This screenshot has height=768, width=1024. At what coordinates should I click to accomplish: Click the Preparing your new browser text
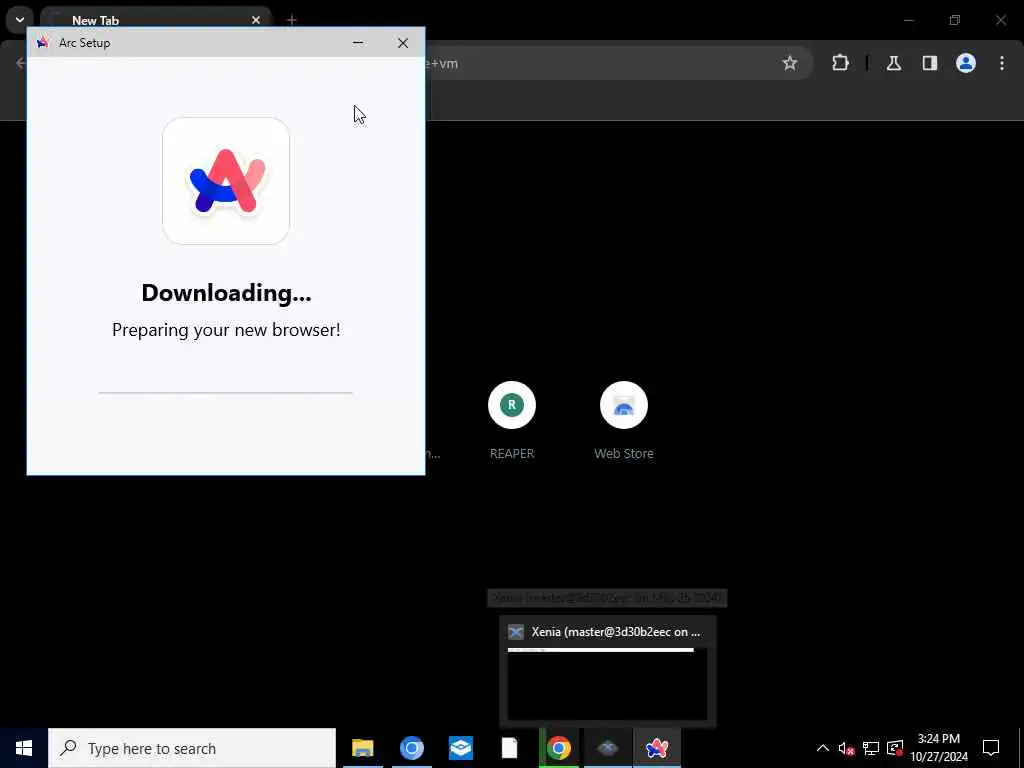(226, 330)
